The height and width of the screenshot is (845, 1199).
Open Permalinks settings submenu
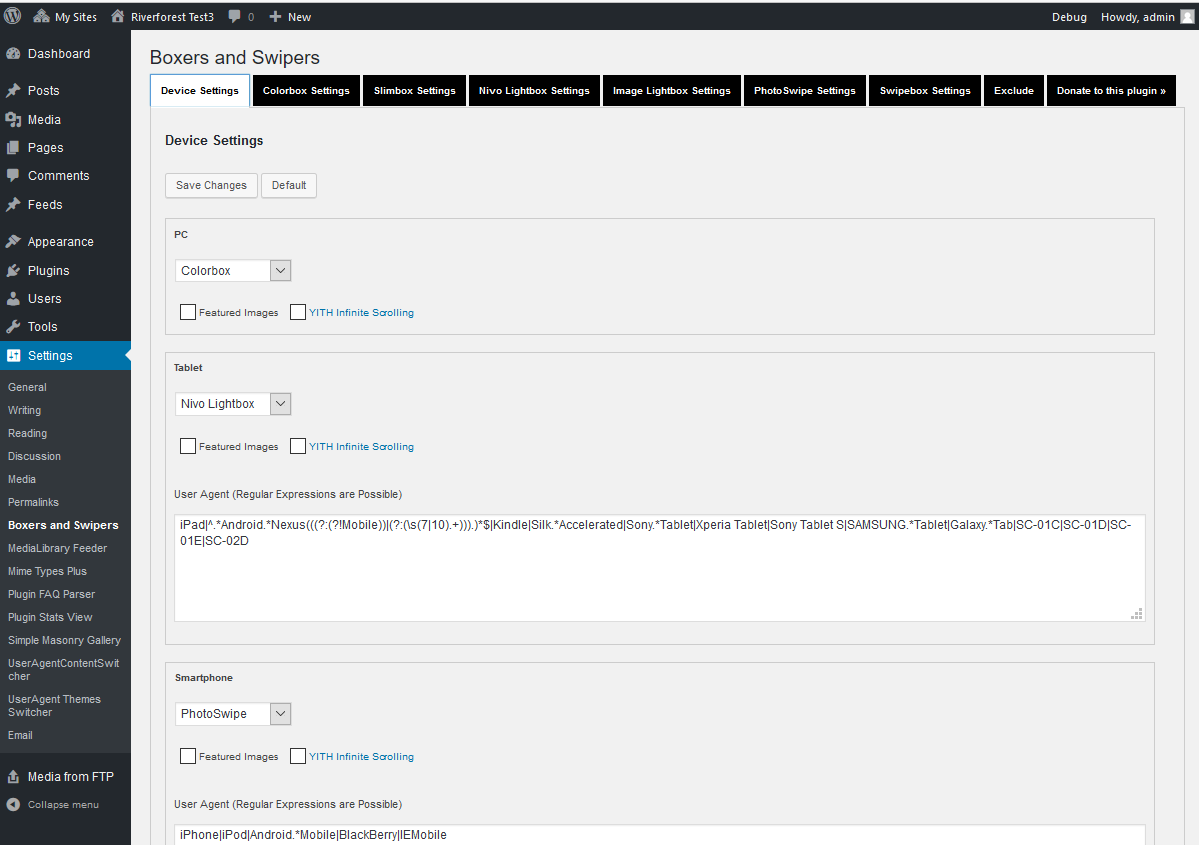pos(34,502)
